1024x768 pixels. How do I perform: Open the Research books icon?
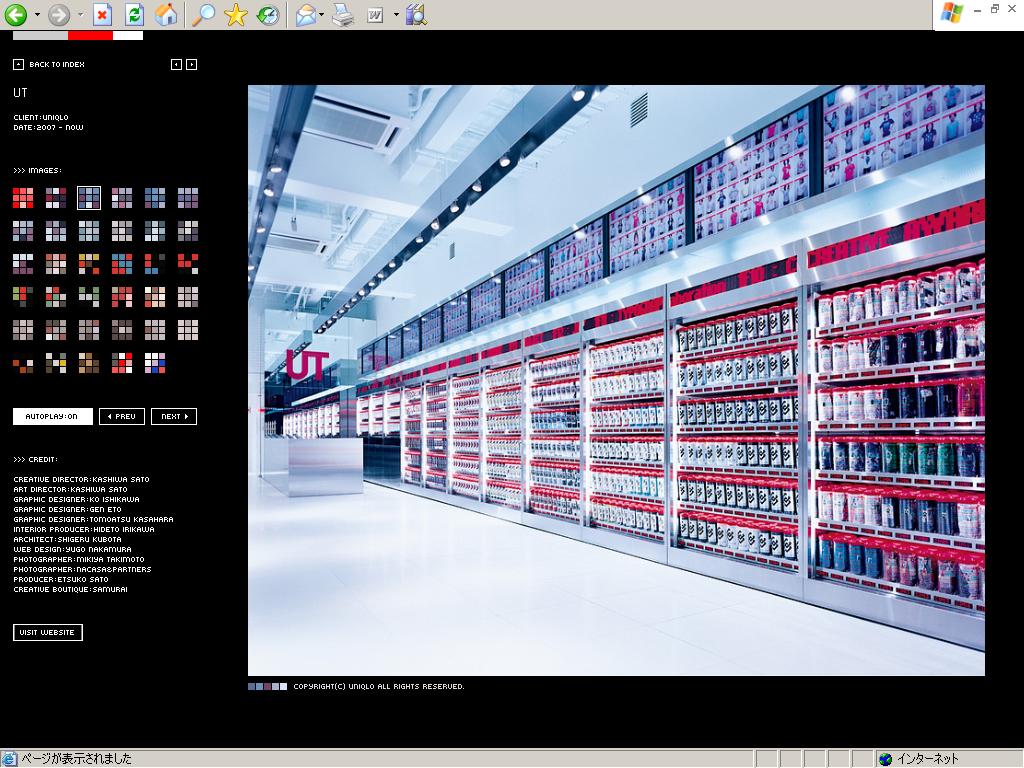pos(416,14)
